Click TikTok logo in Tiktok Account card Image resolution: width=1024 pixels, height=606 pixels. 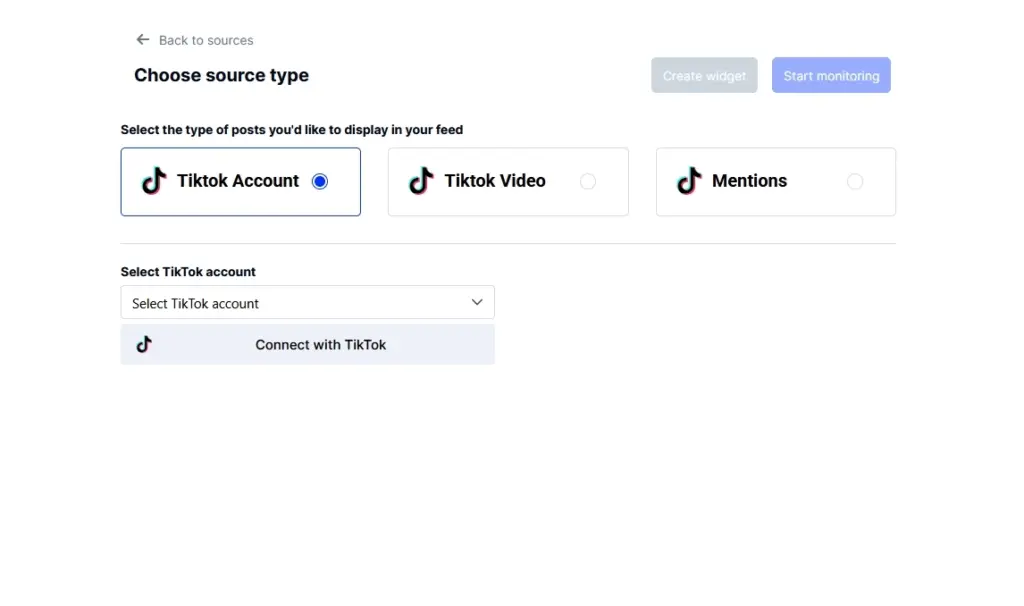[154, 181]
